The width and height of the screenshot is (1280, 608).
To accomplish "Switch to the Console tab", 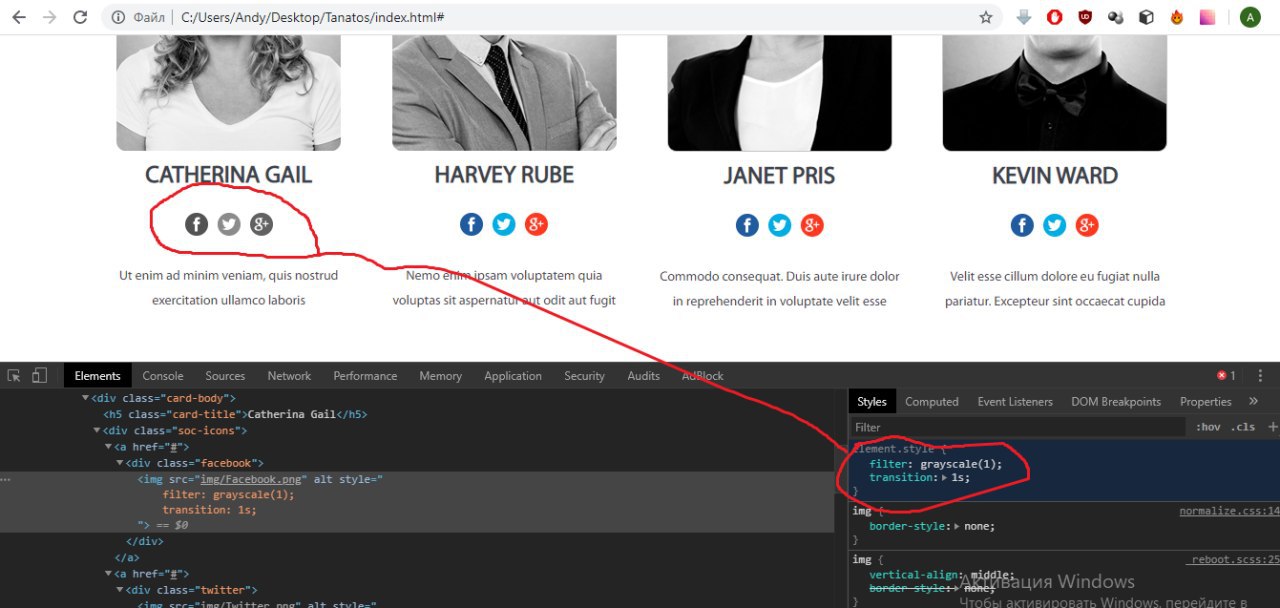I will click(163, 376).
